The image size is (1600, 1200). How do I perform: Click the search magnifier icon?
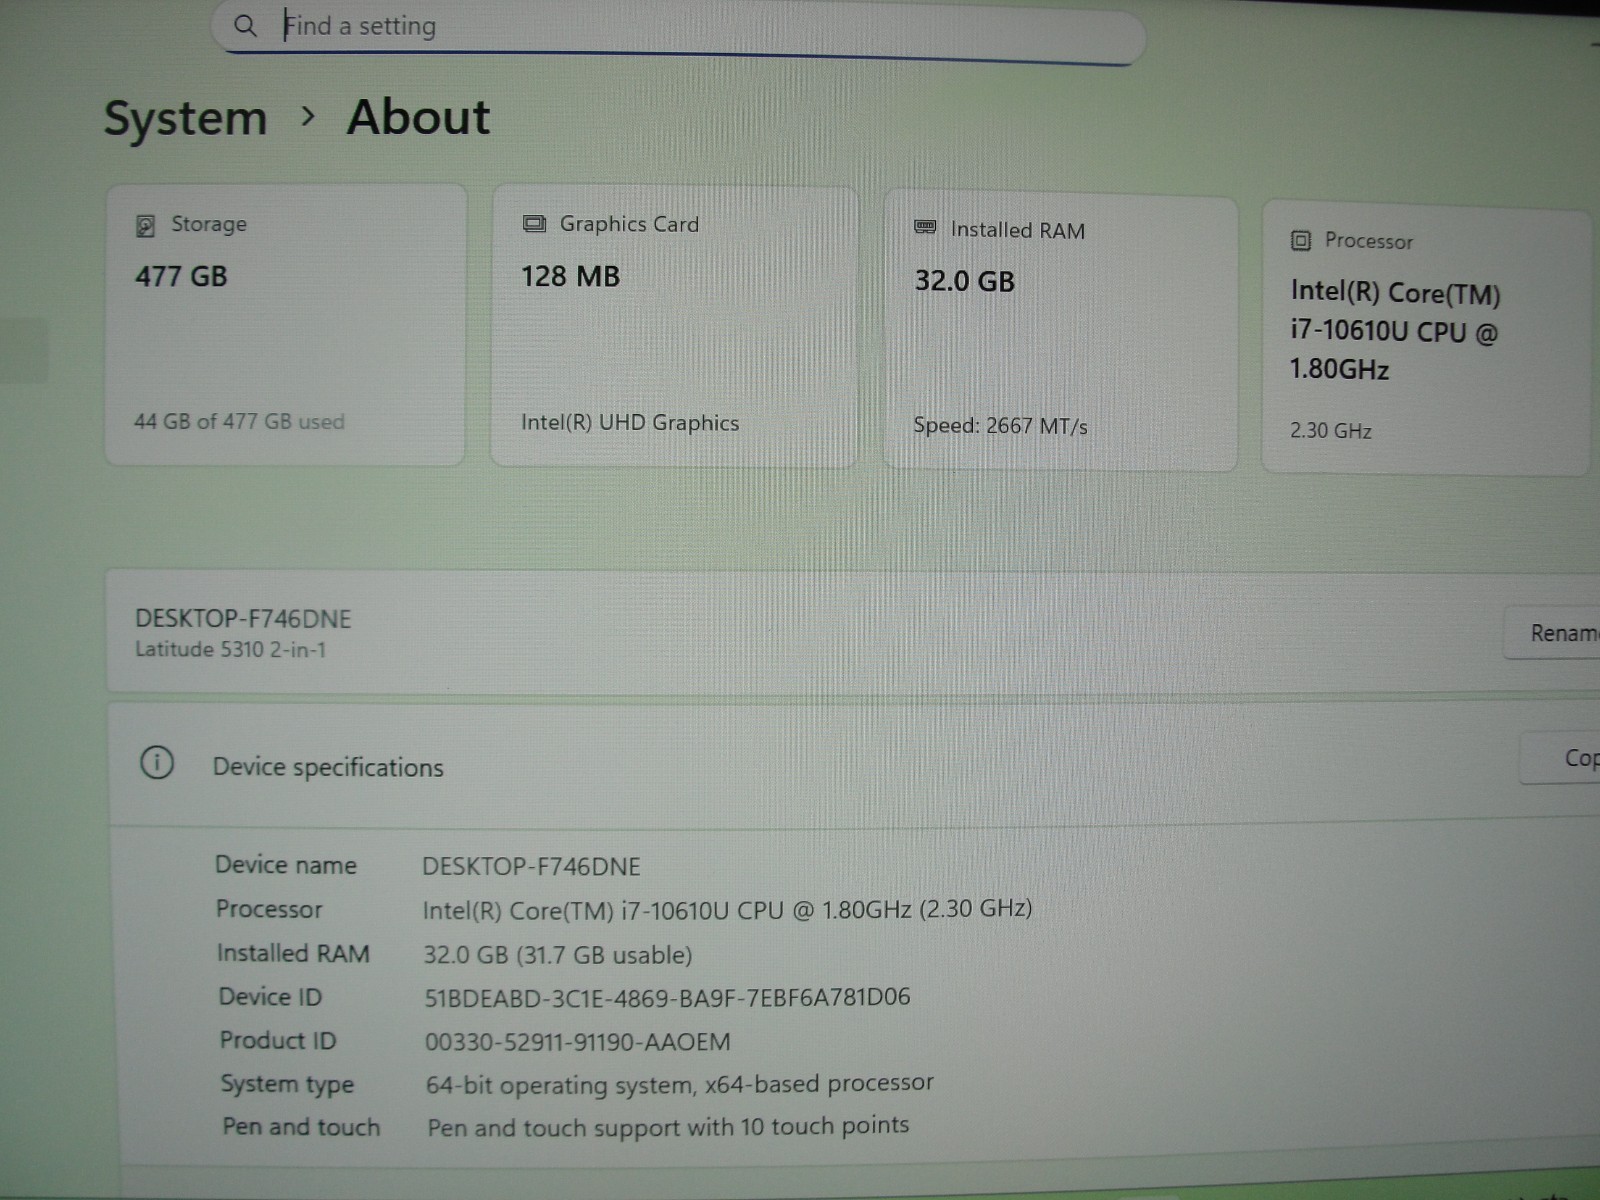(245, 26)
